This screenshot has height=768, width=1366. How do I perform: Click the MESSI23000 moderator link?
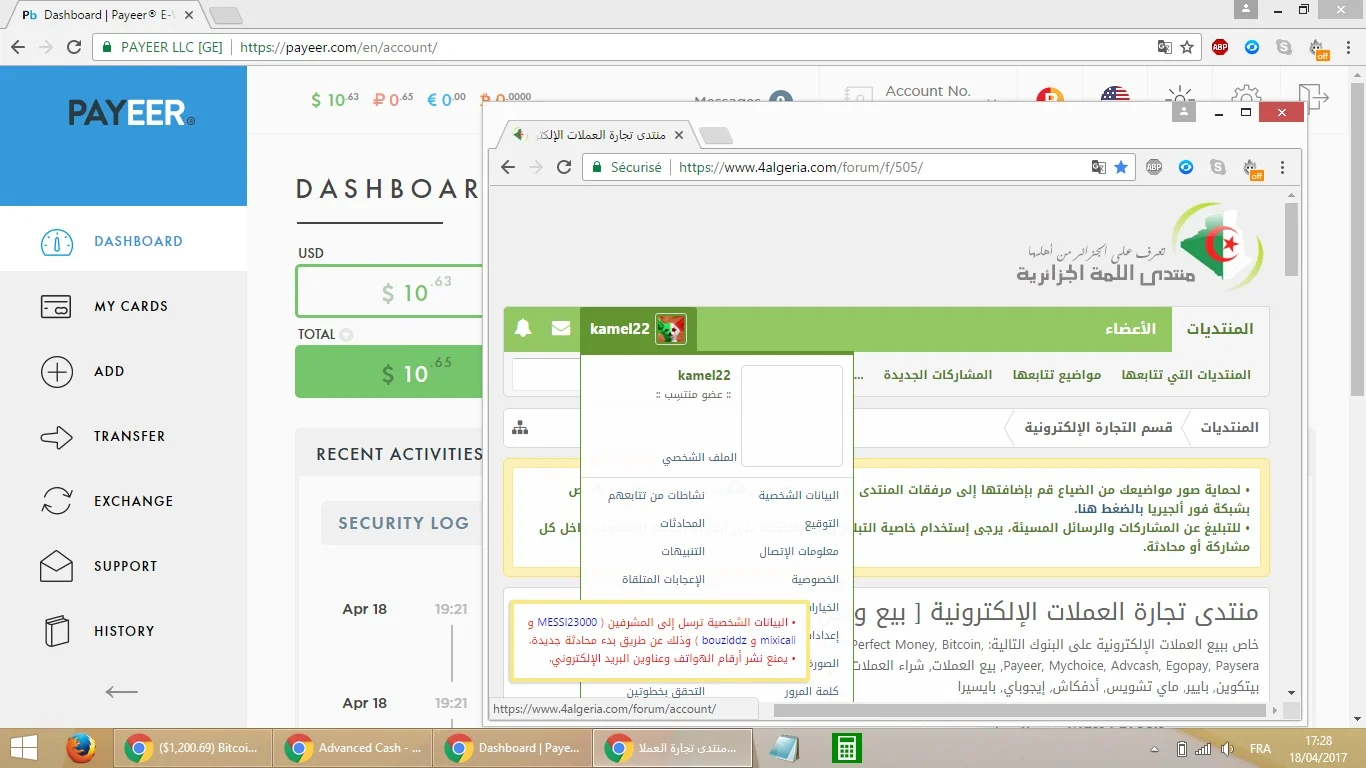click(x=566, y=623)
